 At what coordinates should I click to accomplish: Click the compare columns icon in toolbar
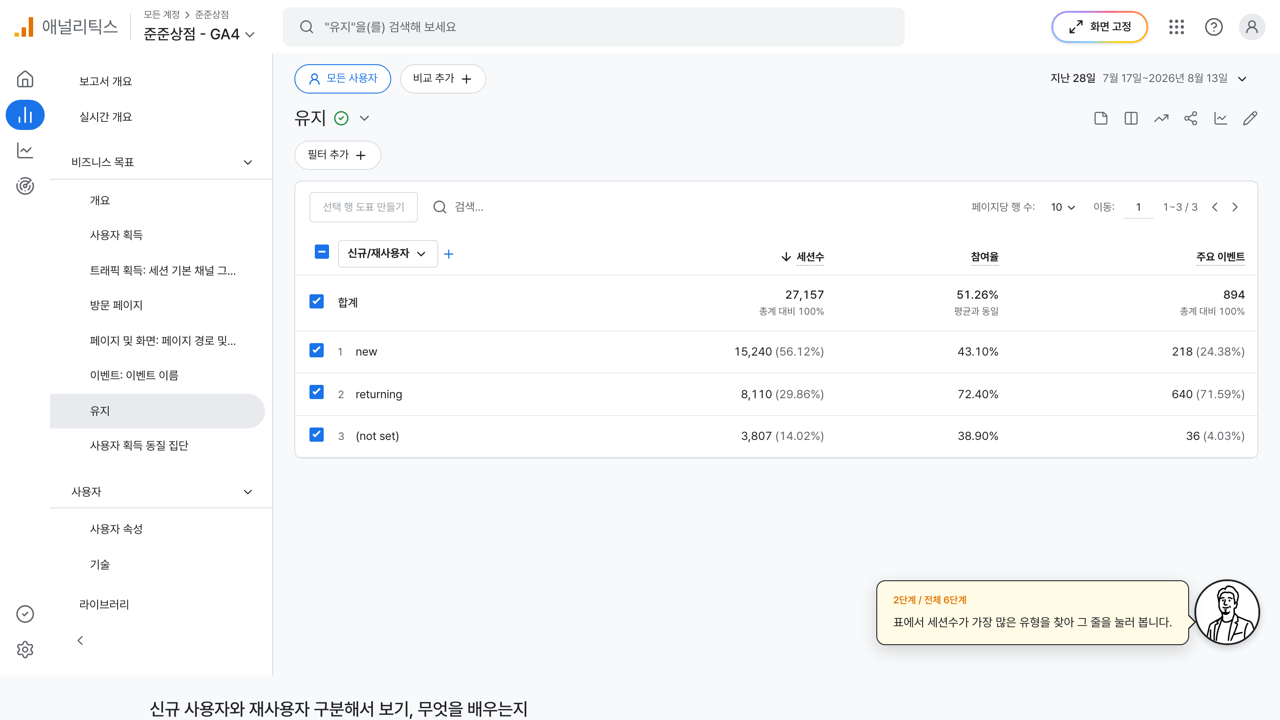(1131, 118)
